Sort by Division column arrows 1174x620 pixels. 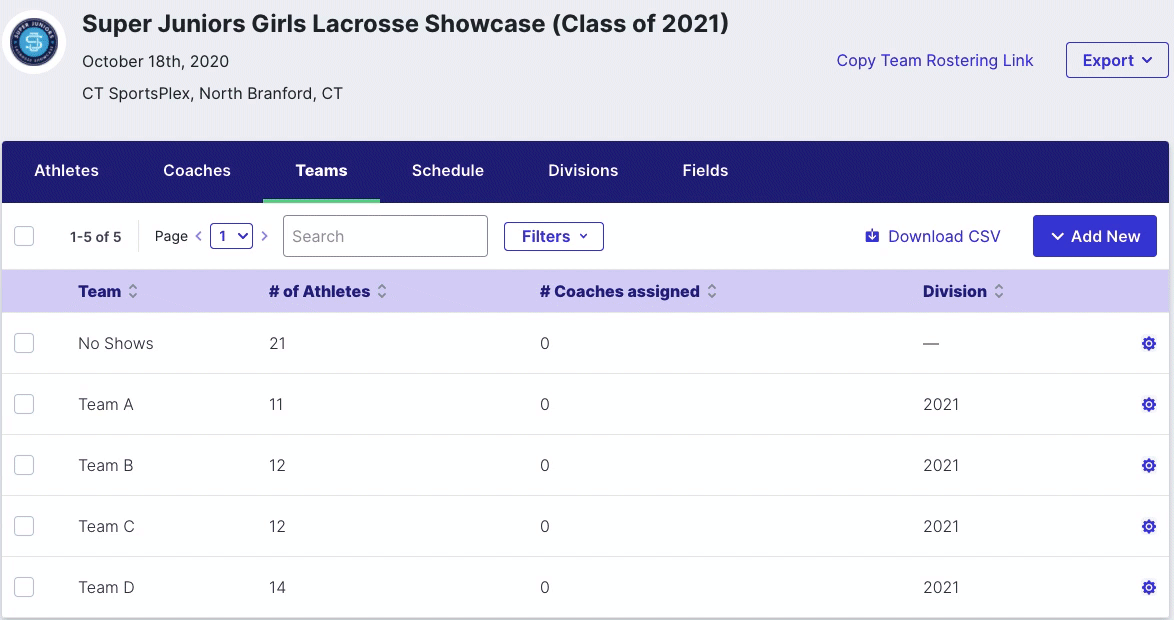click(999, 291)
